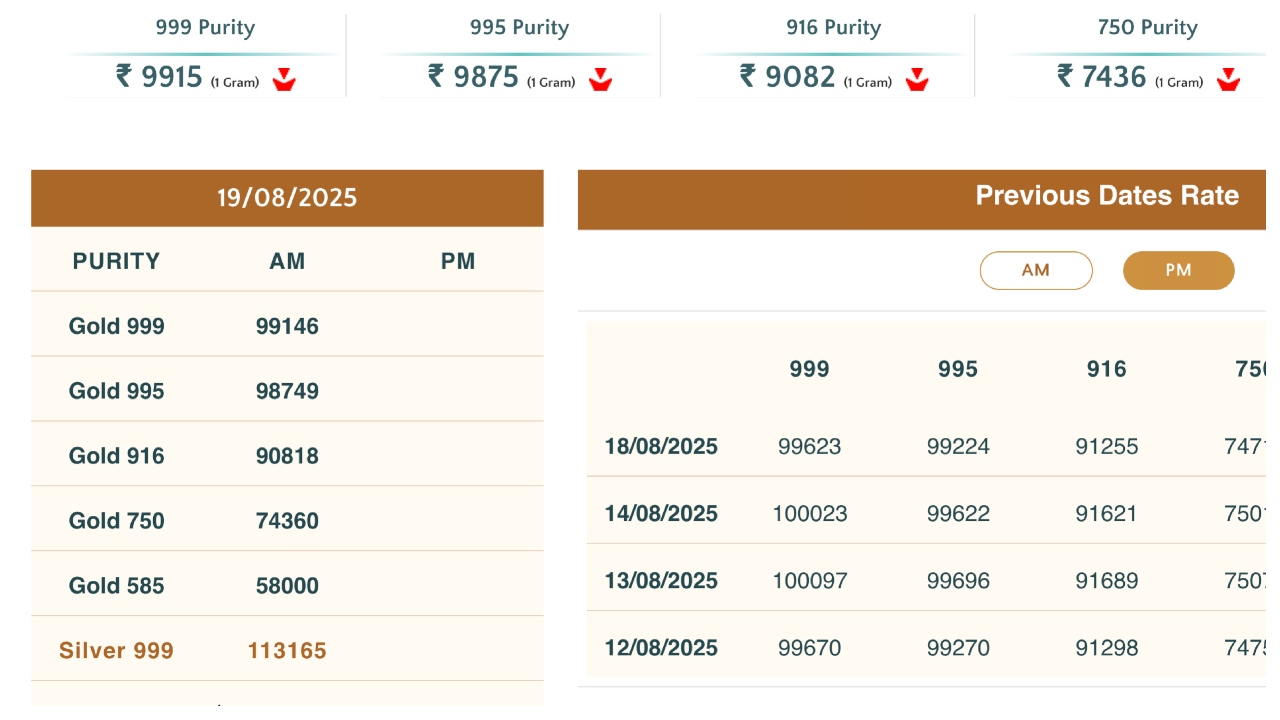Click the Previous Dates Rate header
This screenshot has width=1280, height=720.
click(1106, 196)
